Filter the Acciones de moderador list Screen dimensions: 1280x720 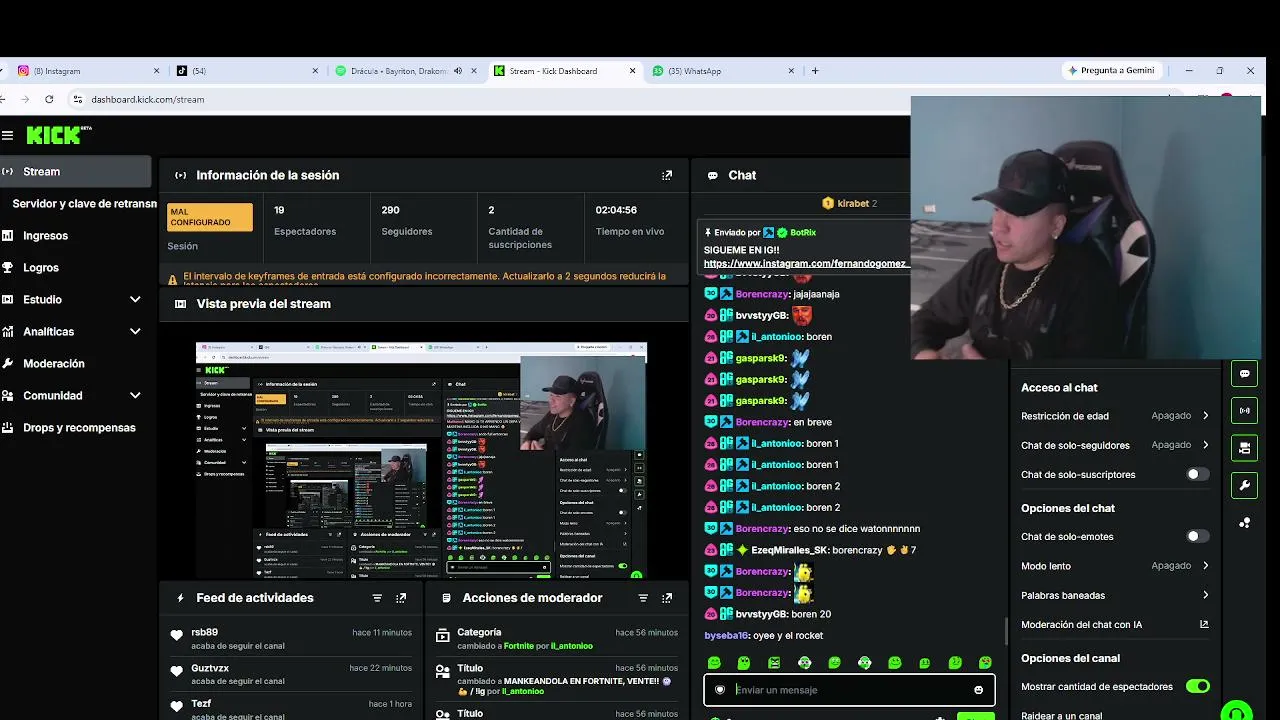click(643, 598)
